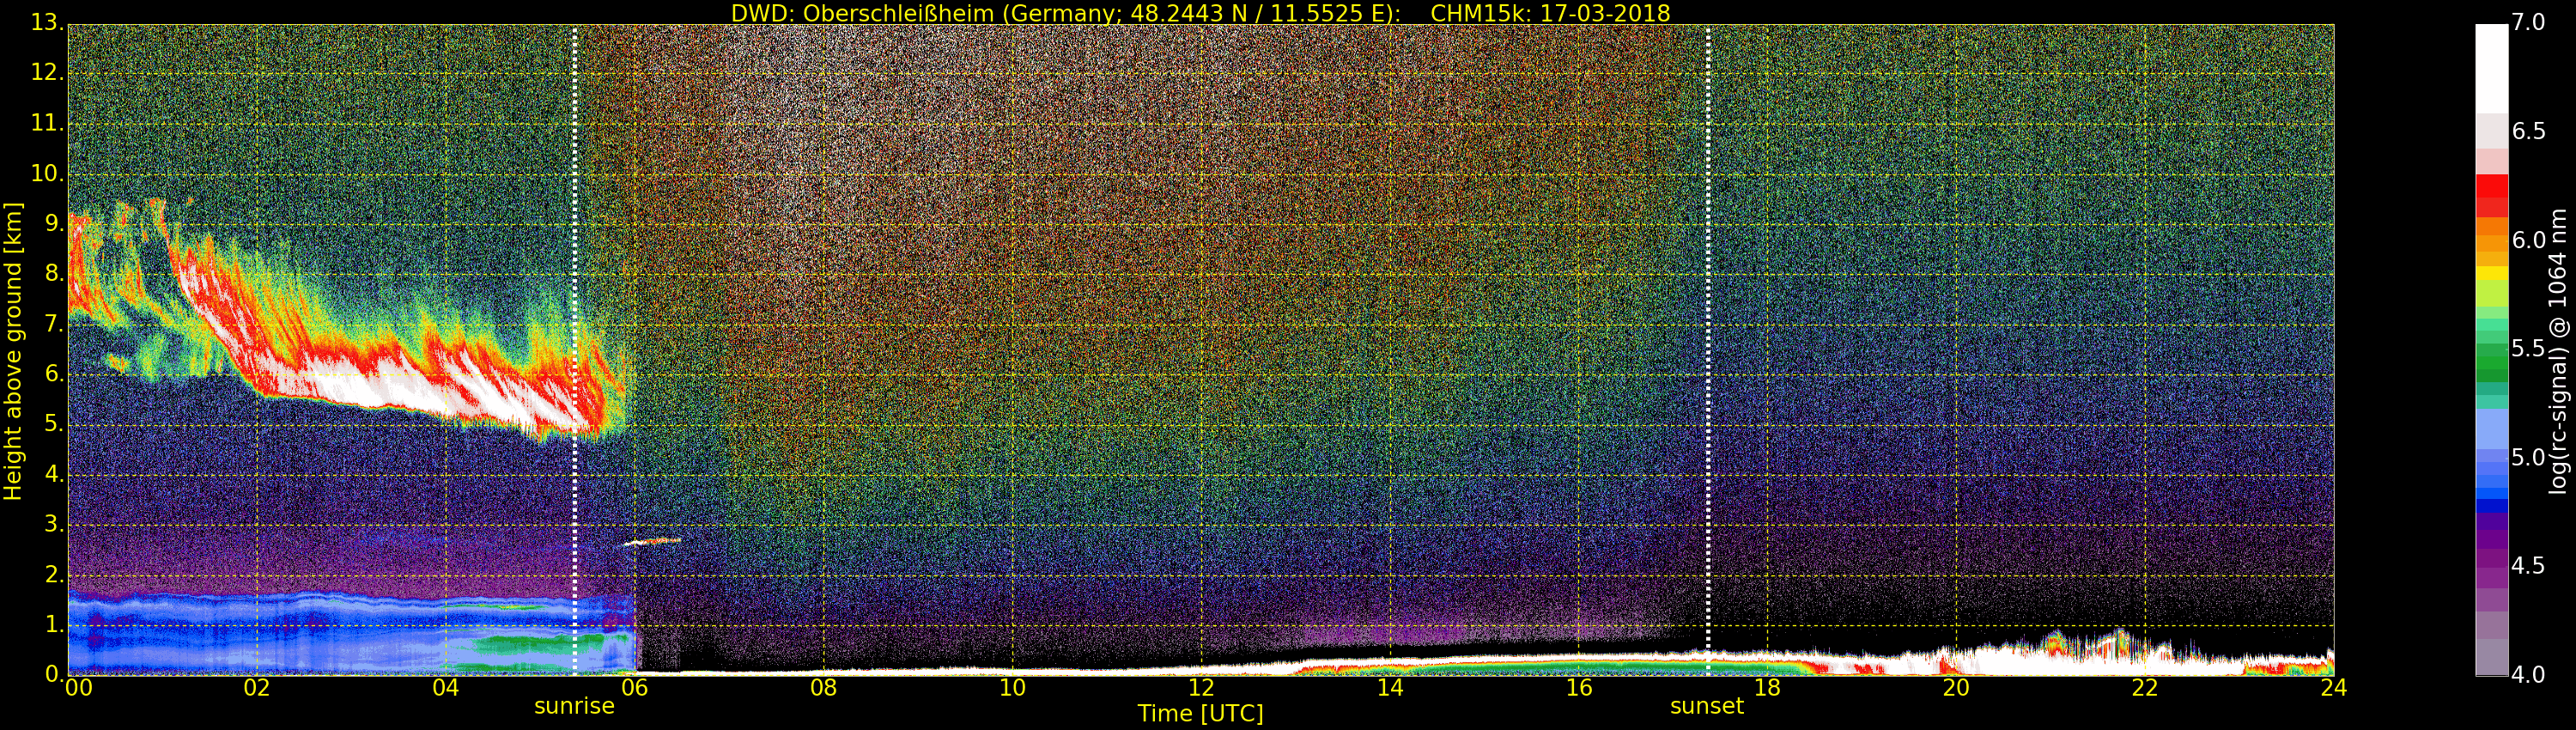Click the '5.' km height tick label
This screenshot has height=730, width=2576.
pos(53,424)
